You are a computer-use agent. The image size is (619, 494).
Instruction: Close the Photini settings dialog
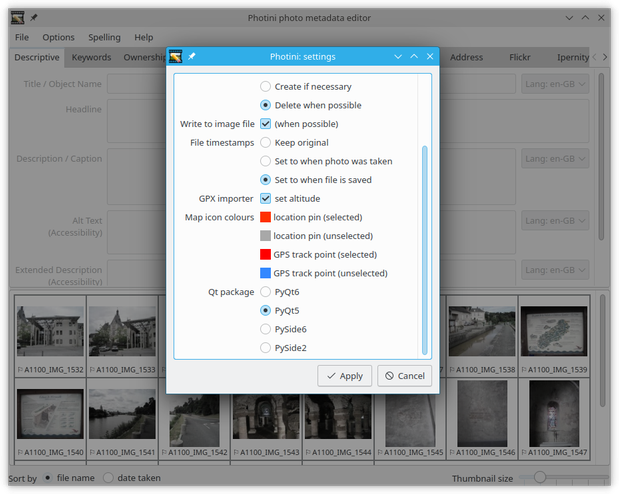point(430,56)
